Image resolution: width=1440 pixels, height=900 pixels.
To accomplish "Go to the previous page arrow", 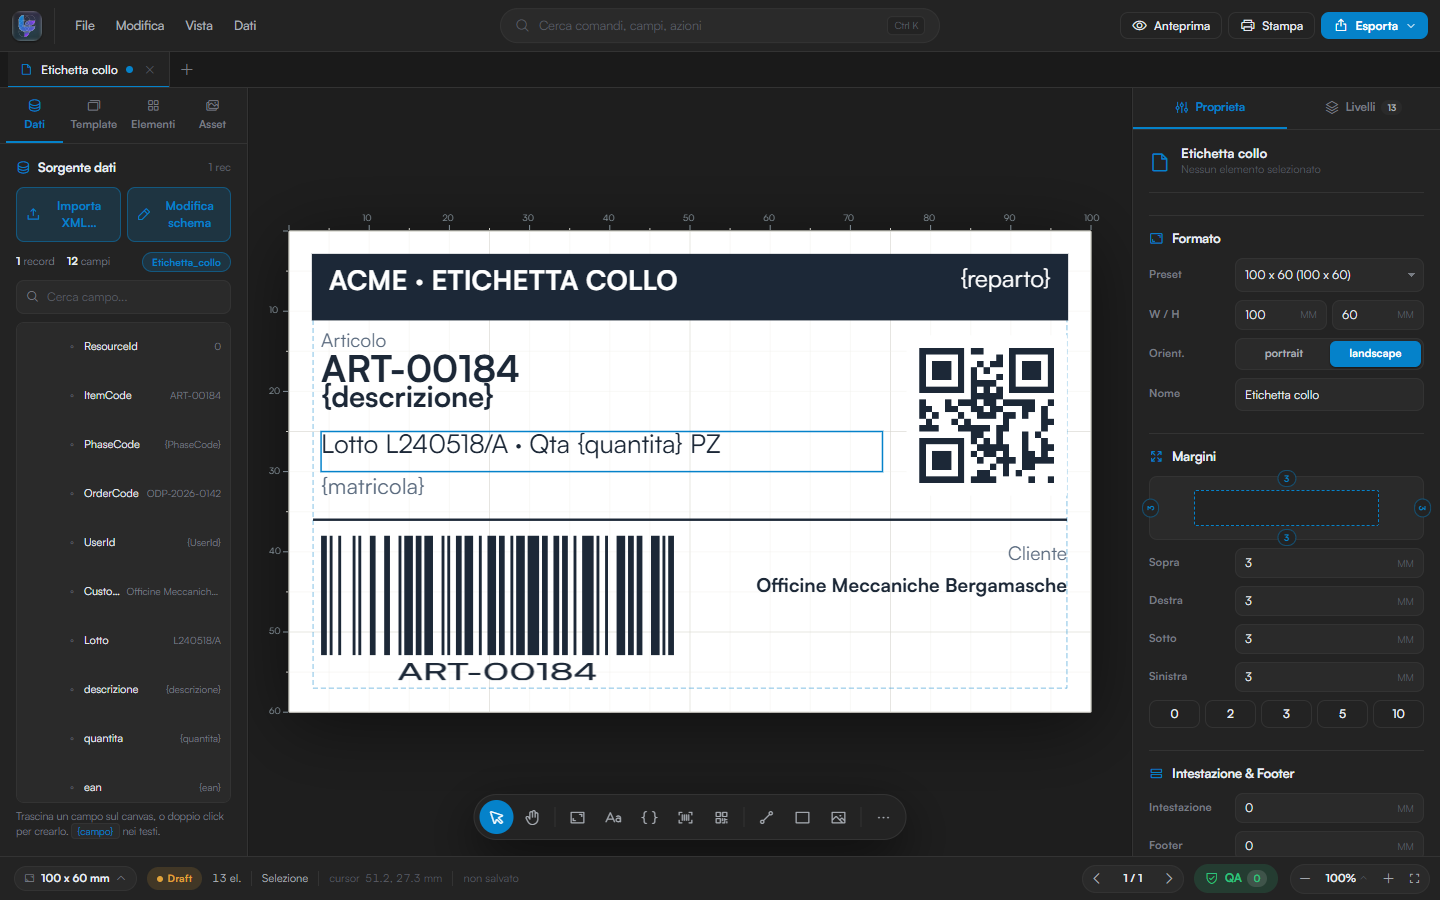I will tap(1097, 878).
